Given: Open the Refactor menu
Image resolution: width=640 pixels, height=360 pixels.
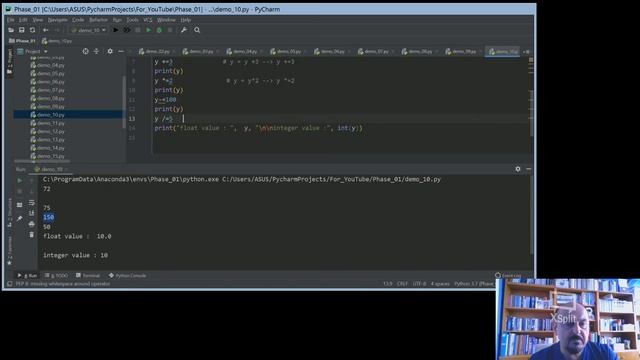Looking at the screenshot, I should [98, 20].
